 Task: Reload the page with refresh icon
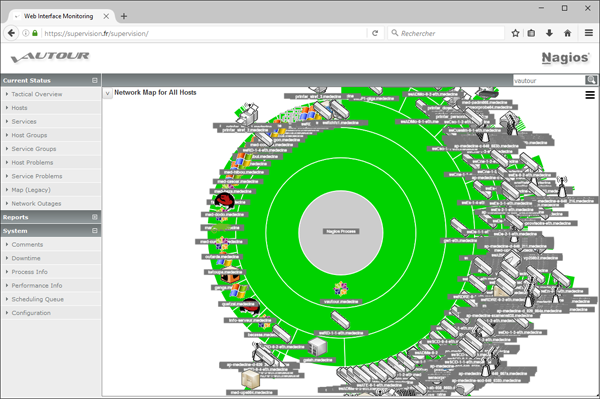pyautogui.click(x=375, y=33)
